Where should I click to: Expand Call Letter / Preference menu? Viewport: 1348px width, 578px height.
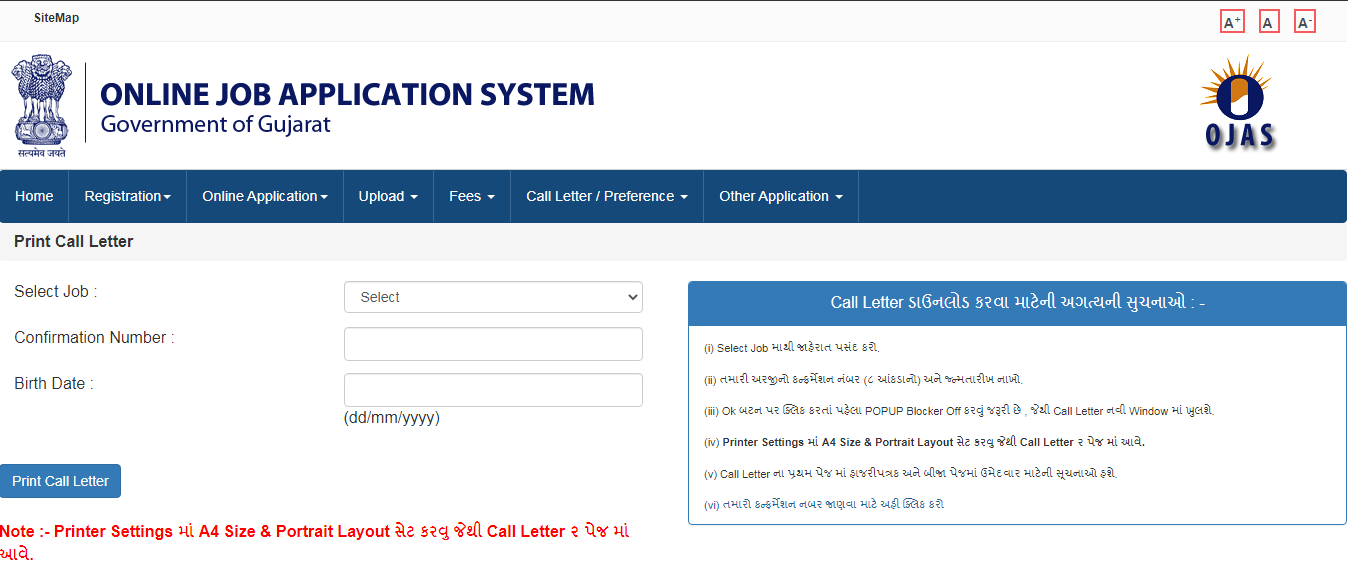click(607, 196)
